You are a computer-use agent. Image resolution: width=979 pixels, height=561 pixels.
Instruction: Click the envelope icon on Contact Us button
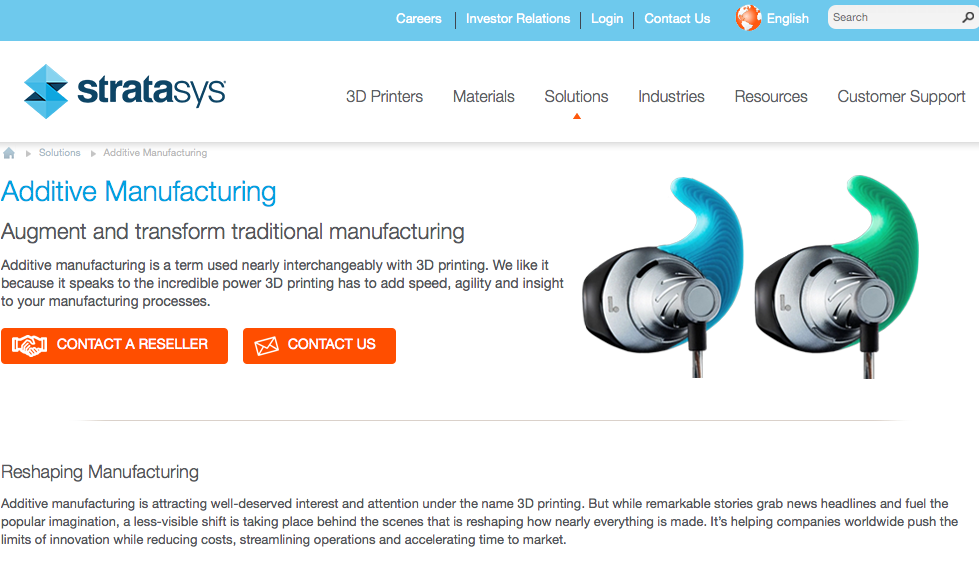(x=267, y=346)
